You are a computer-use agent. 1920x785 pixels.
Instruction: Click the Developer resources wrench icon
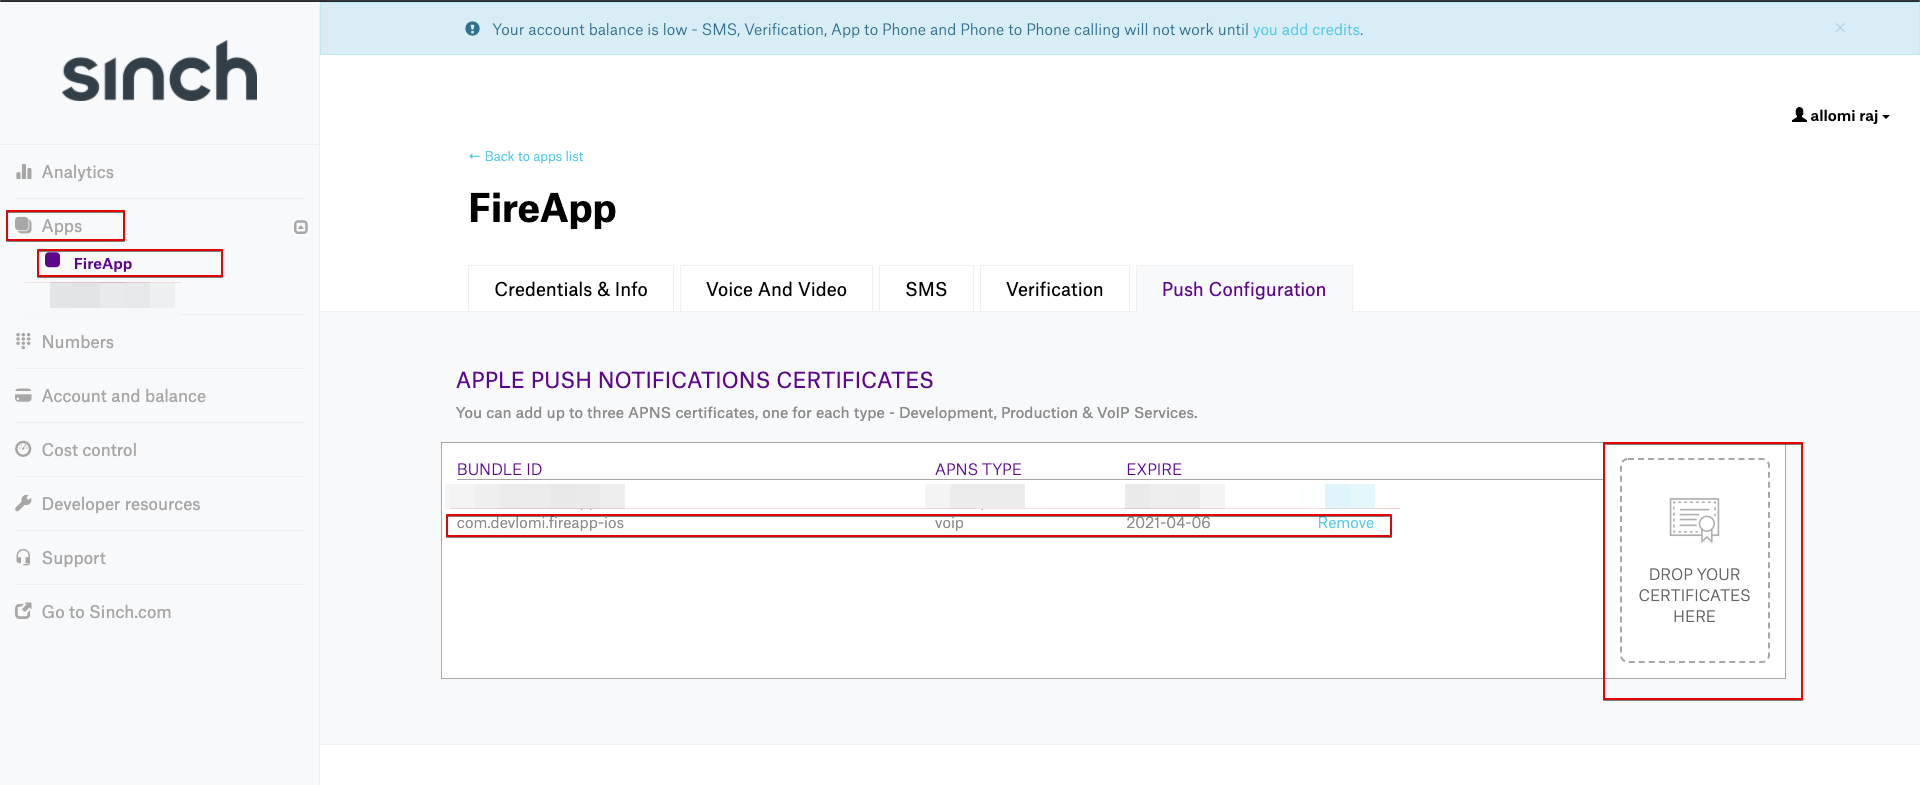(24, 504)
